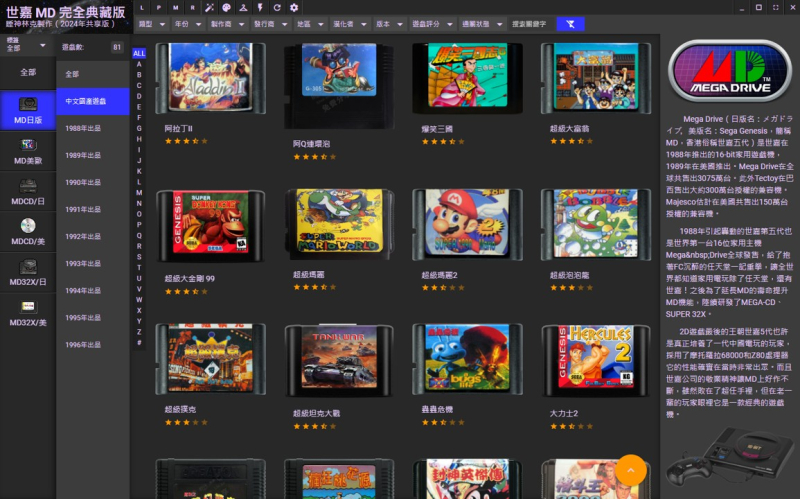This screenshot has height=499, width=800.
Task: Open the 超級撲克 game cartridge
Action: (x=210, y=359)
